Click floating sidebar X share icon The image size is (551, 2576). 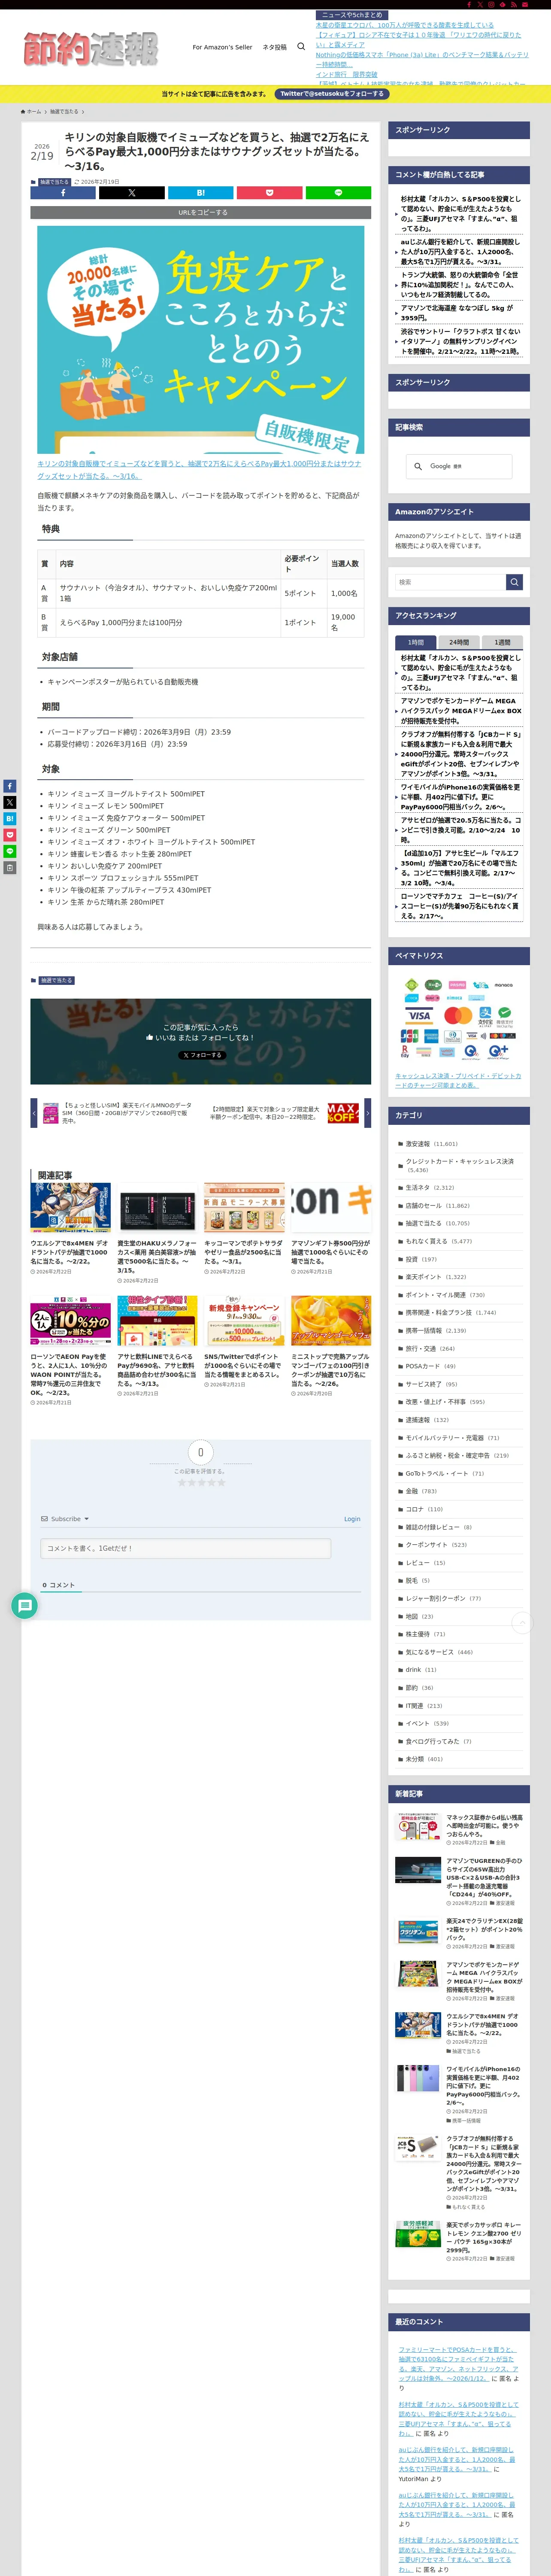(10, 802)
